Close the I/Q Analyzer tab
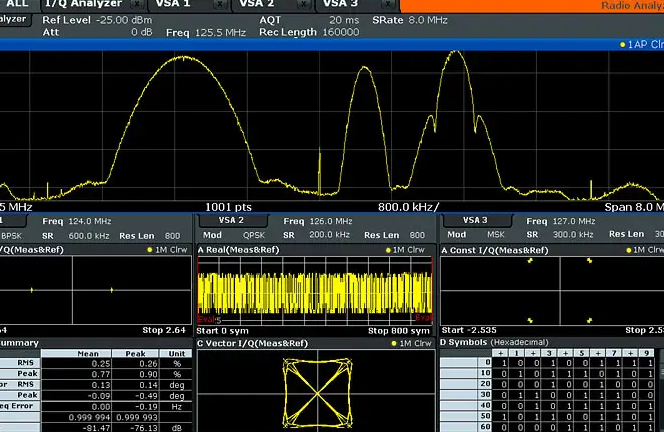Screen dimensions: 664x432 (137, 4)
